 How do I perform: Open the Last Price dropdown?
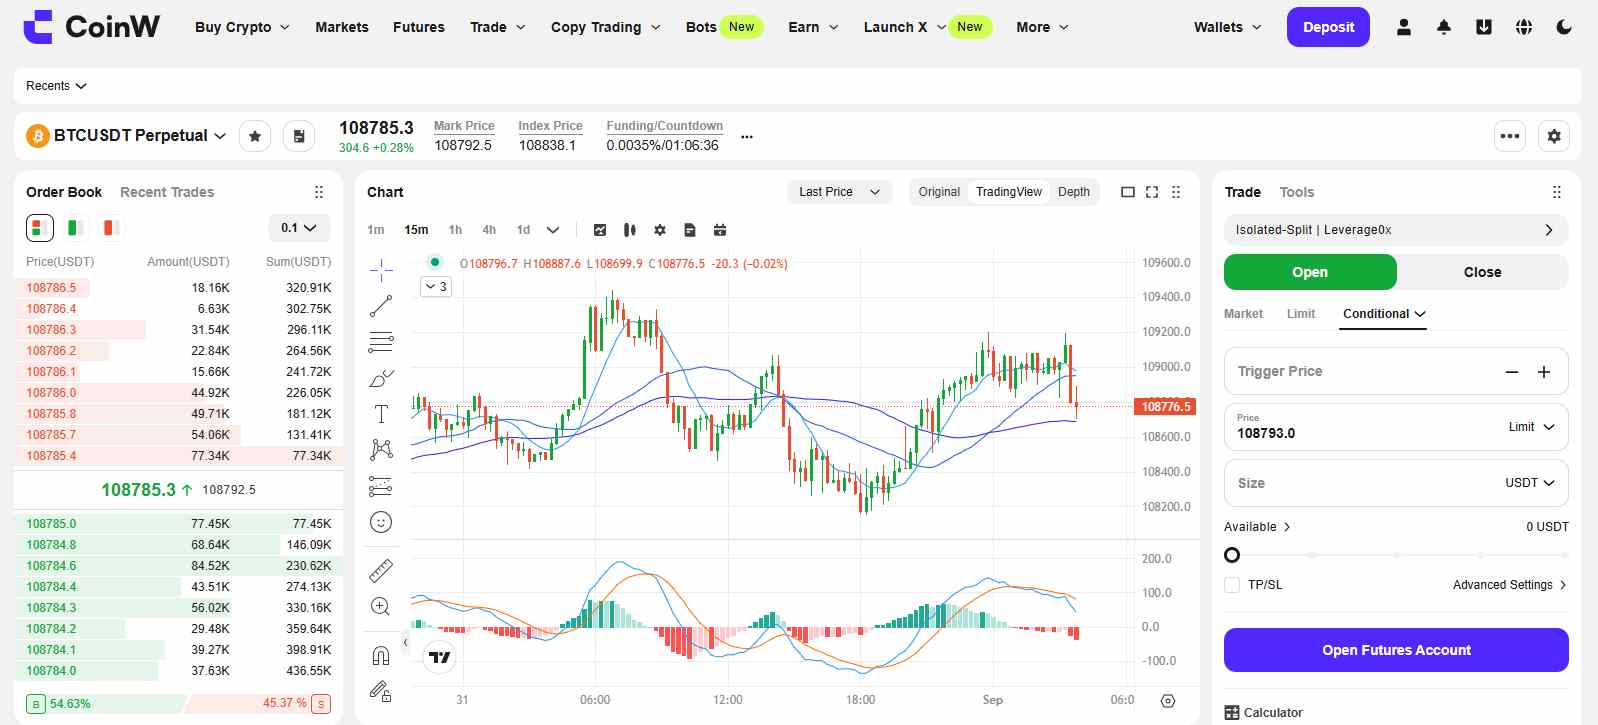[839, 192]
